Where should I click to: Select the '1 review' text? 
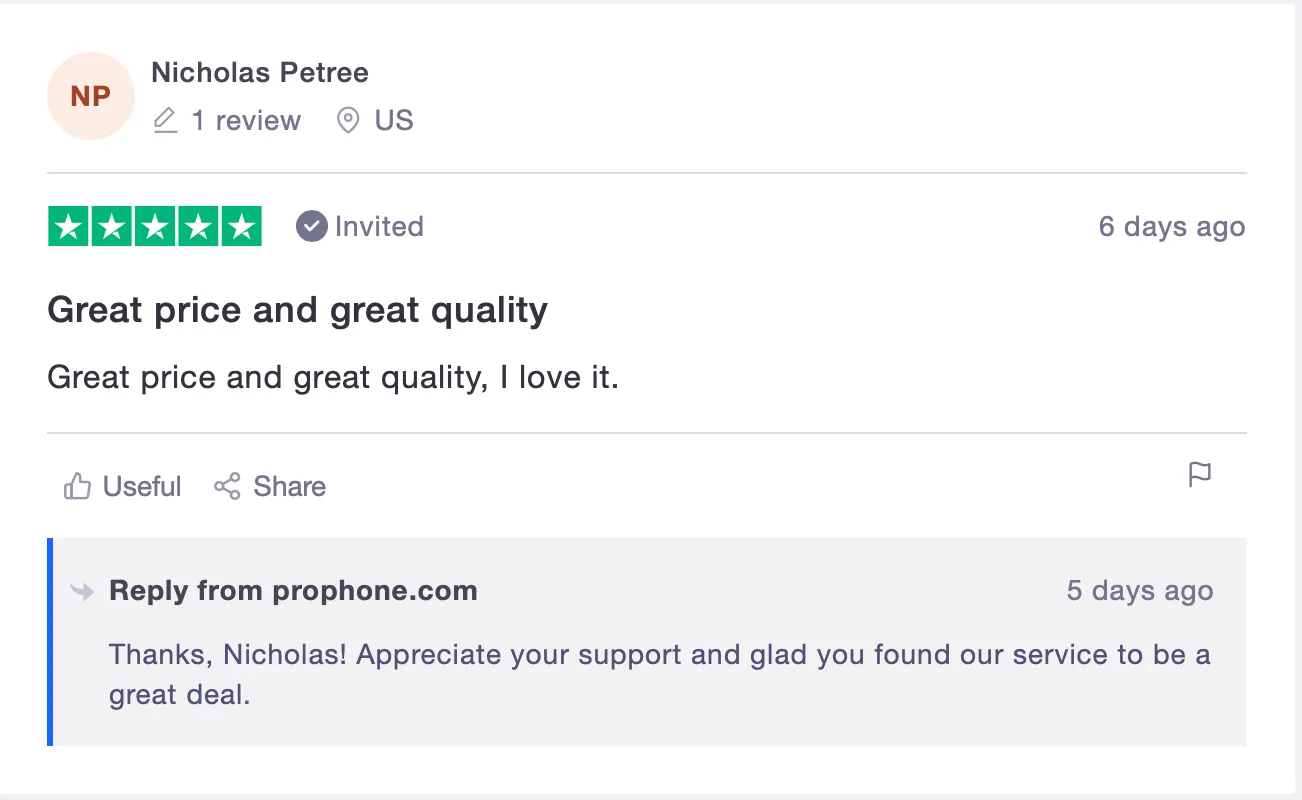(x=246, y=121)
